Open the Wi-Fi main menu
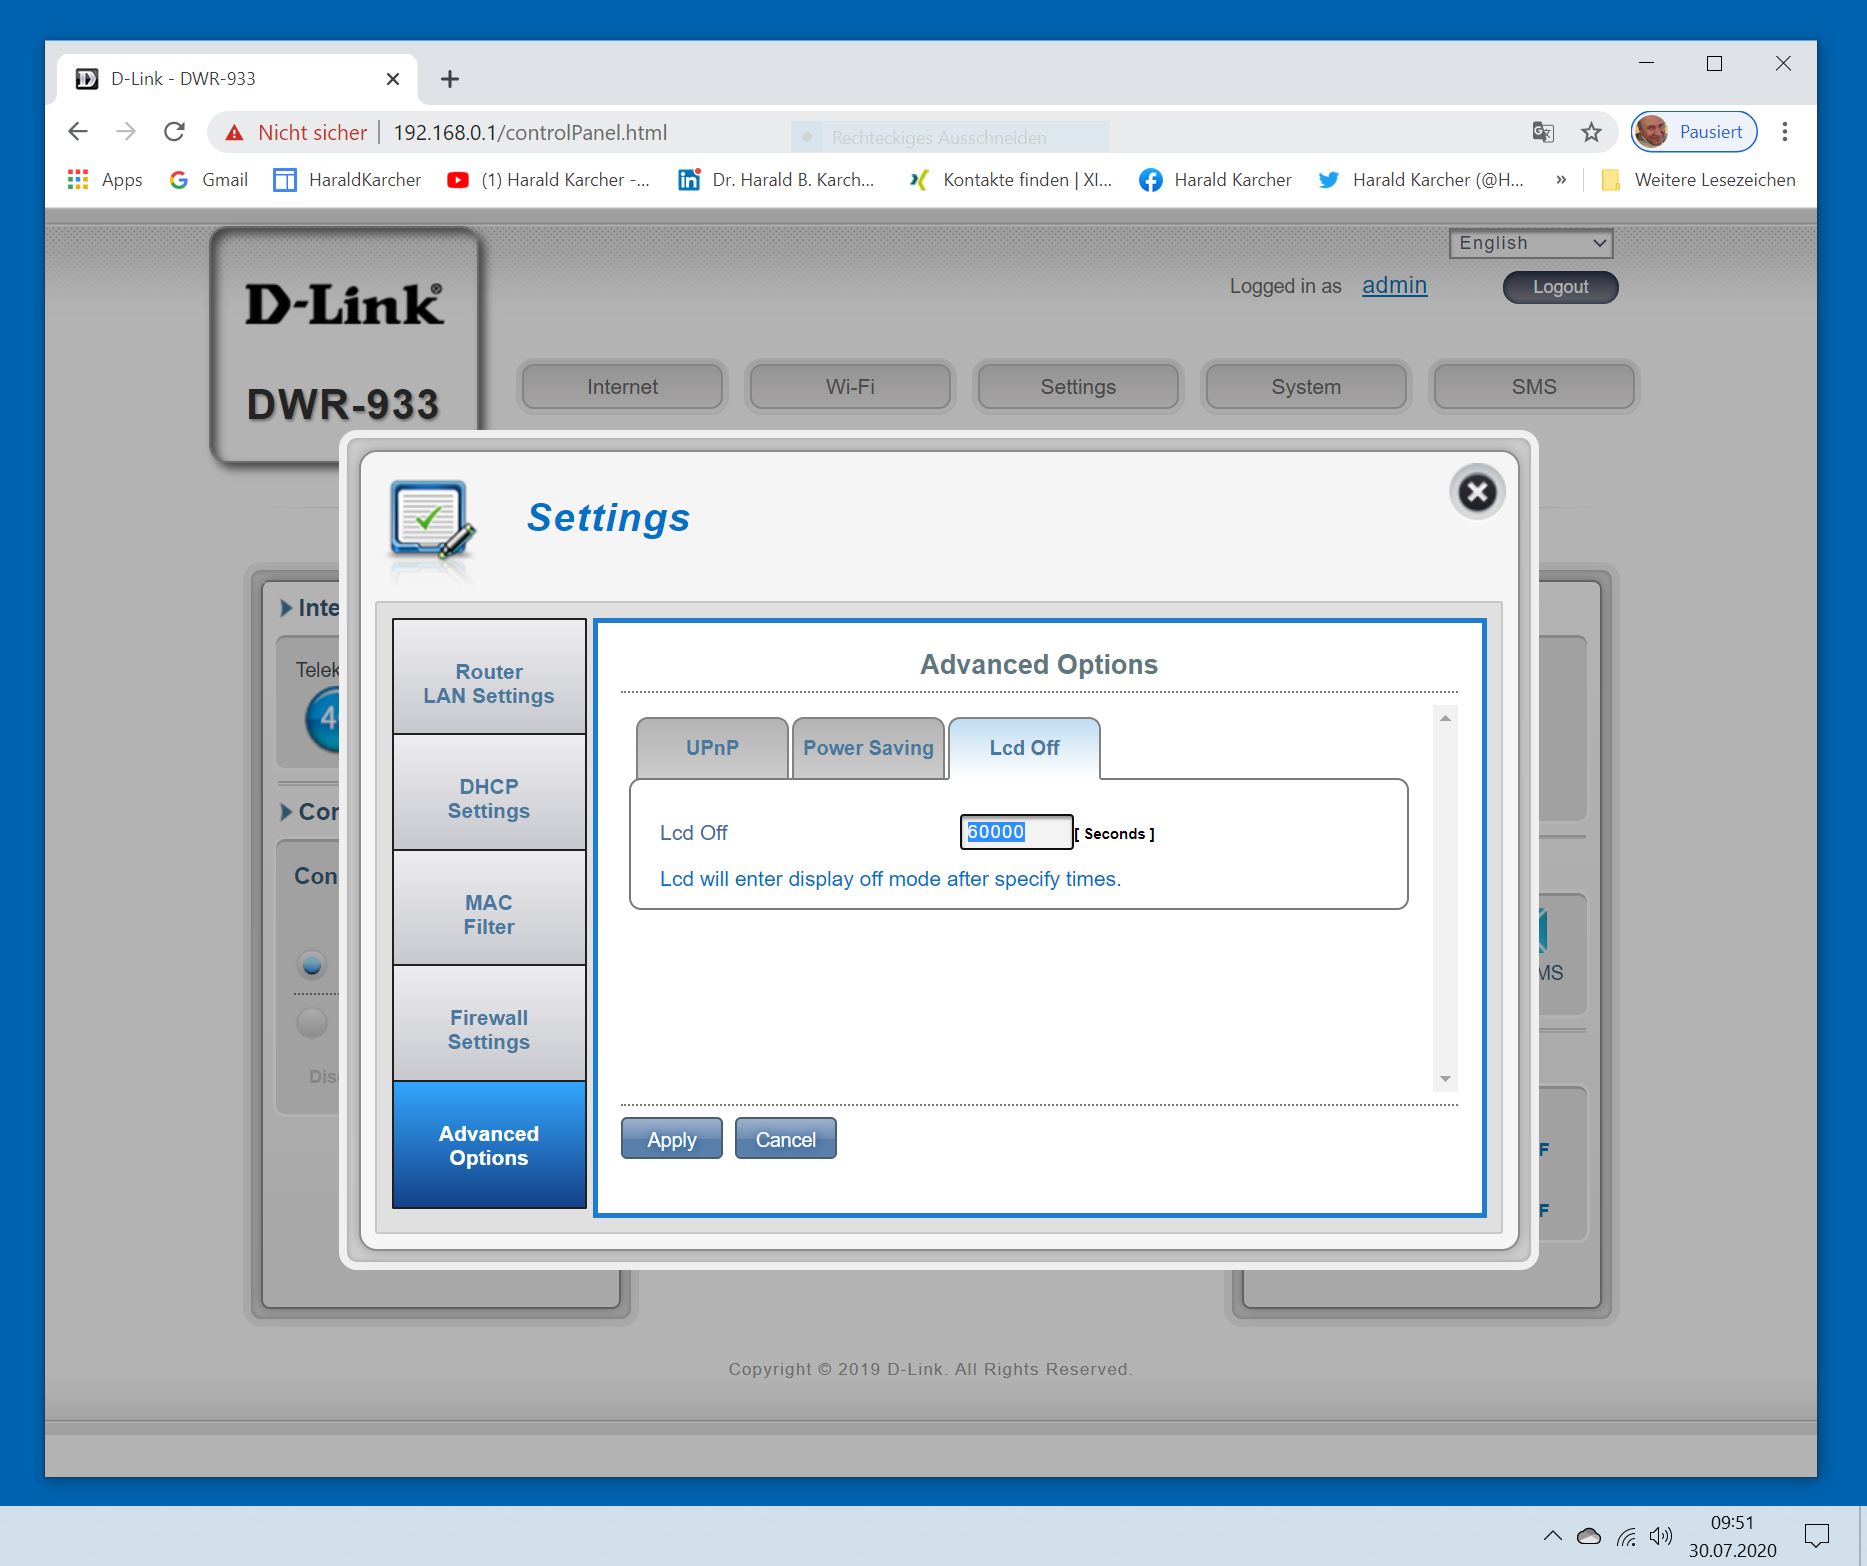 [851, 387]
